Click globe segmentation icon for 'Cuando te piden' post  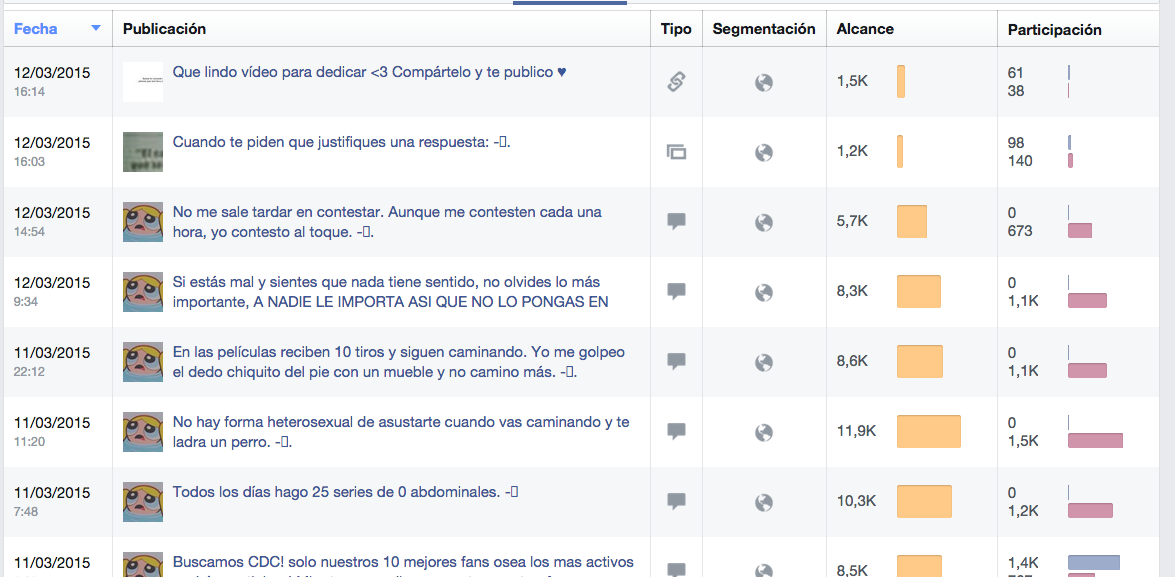tap(764, 152)
